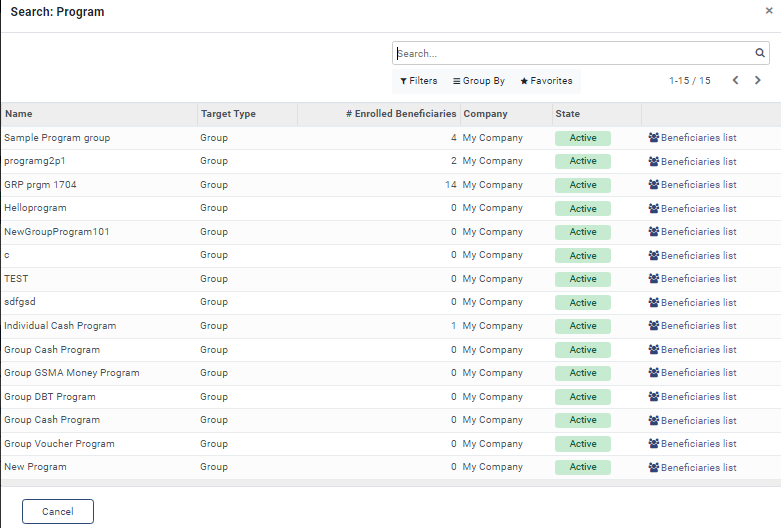Click the Cancel button
The width and height of the screenshot is (781, 528).
58,512
